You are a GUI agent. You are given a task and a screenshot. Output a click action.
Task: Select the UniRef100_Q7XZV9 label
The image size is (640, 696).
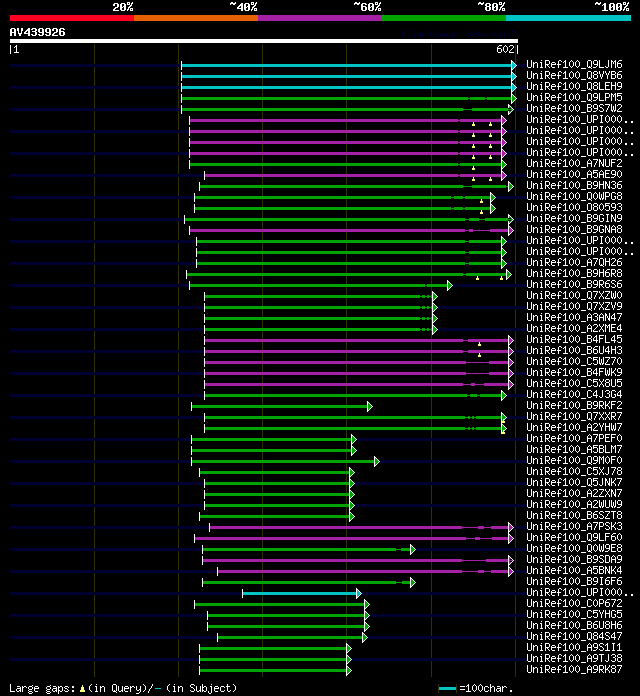click(574, 306)
